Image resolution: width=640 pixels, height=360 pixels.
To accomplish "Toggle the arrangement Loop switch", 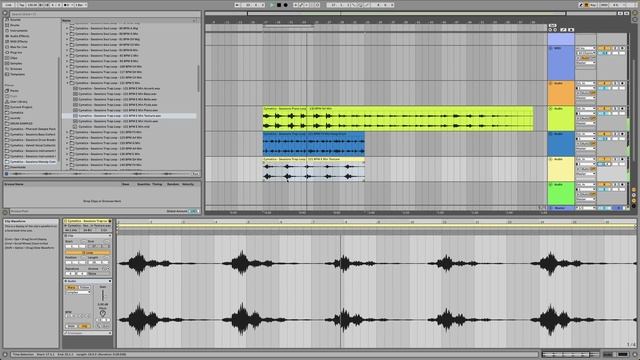I will pyautogui.click(x=360, y=5).
